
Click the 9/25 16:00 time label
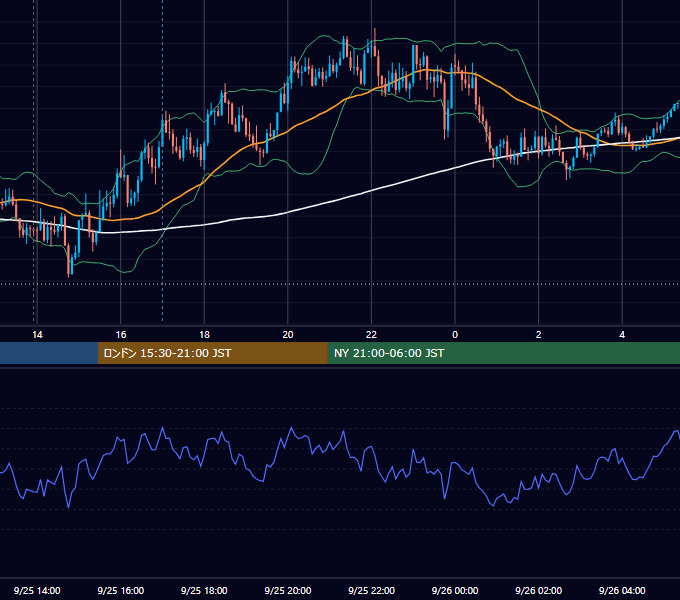coord(121,590)
